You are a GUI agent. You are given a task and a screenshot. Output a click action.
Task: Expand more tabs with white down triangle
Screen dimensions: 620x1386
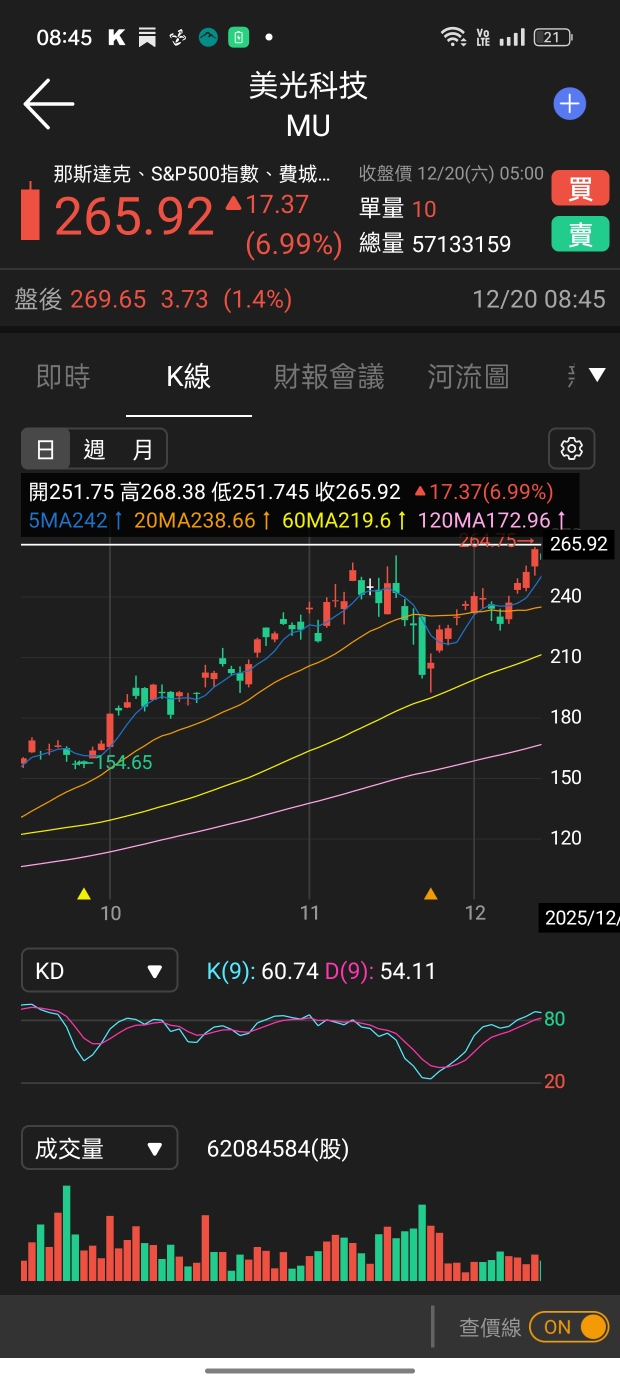(x=597, y=376)
